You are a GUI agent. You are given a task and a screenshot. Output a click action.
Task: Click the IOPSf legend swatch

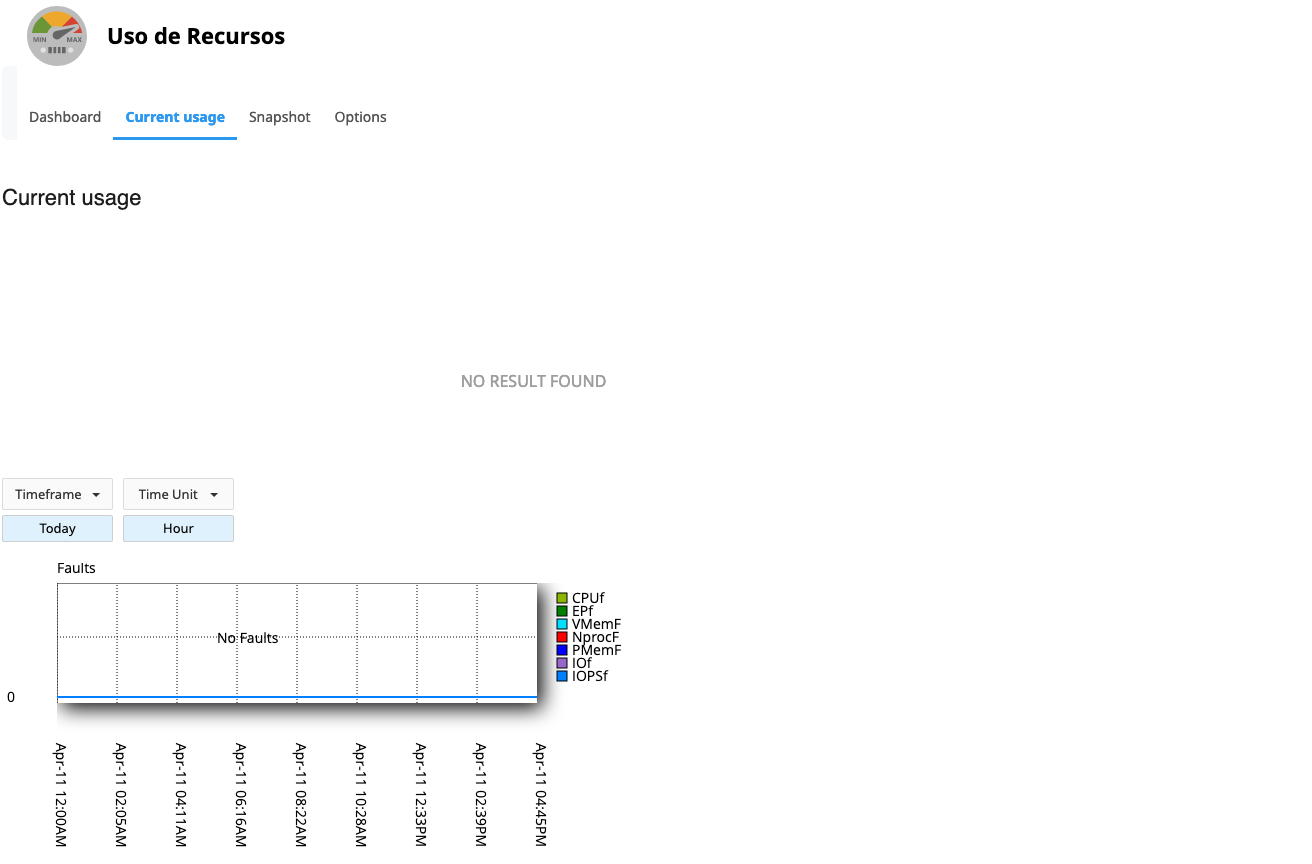[x=562, y=676]
